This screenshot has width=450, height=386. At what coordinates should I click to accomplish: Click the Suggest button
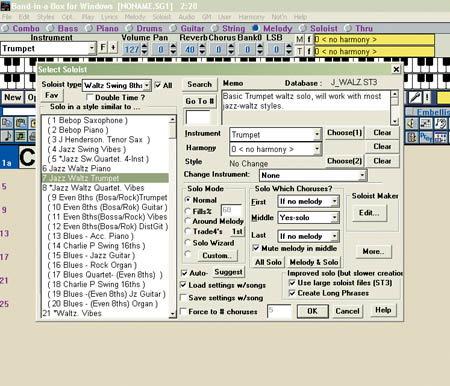(228, 272)
